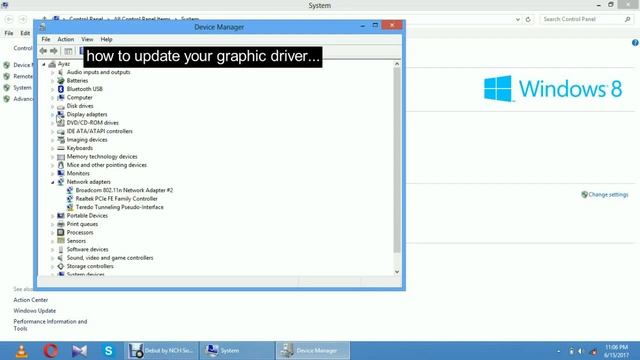This screenshot has height=360, width=640.
Task: Click the refresh icon in System address bar
Action: pyautogui.click(x=528, y=19)
